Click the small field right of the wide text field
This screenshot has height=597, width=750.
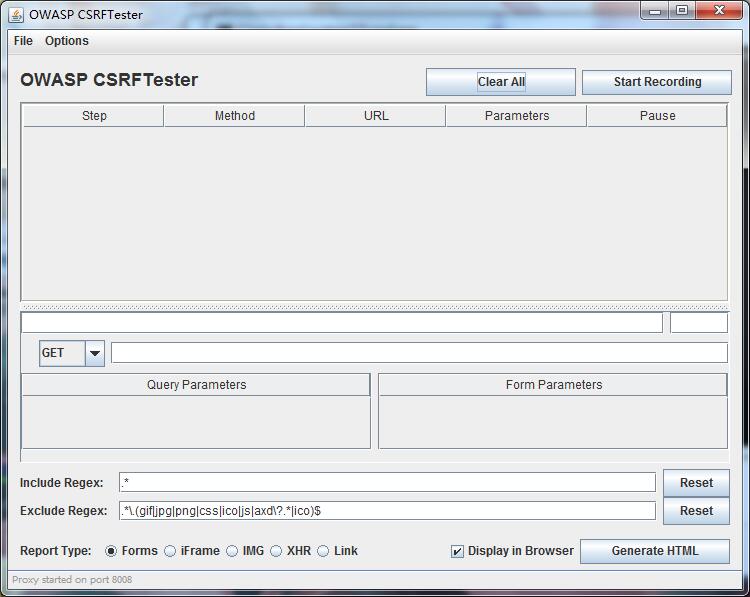click(699, 323)
